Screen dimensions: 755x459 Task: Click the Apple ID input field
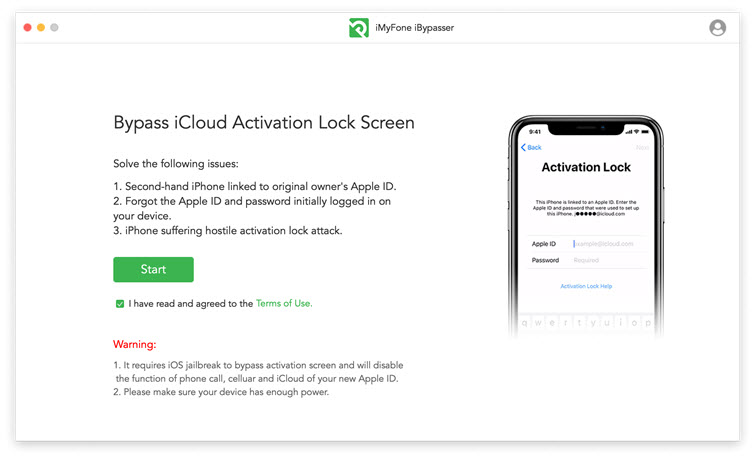[x=603, y=243]
